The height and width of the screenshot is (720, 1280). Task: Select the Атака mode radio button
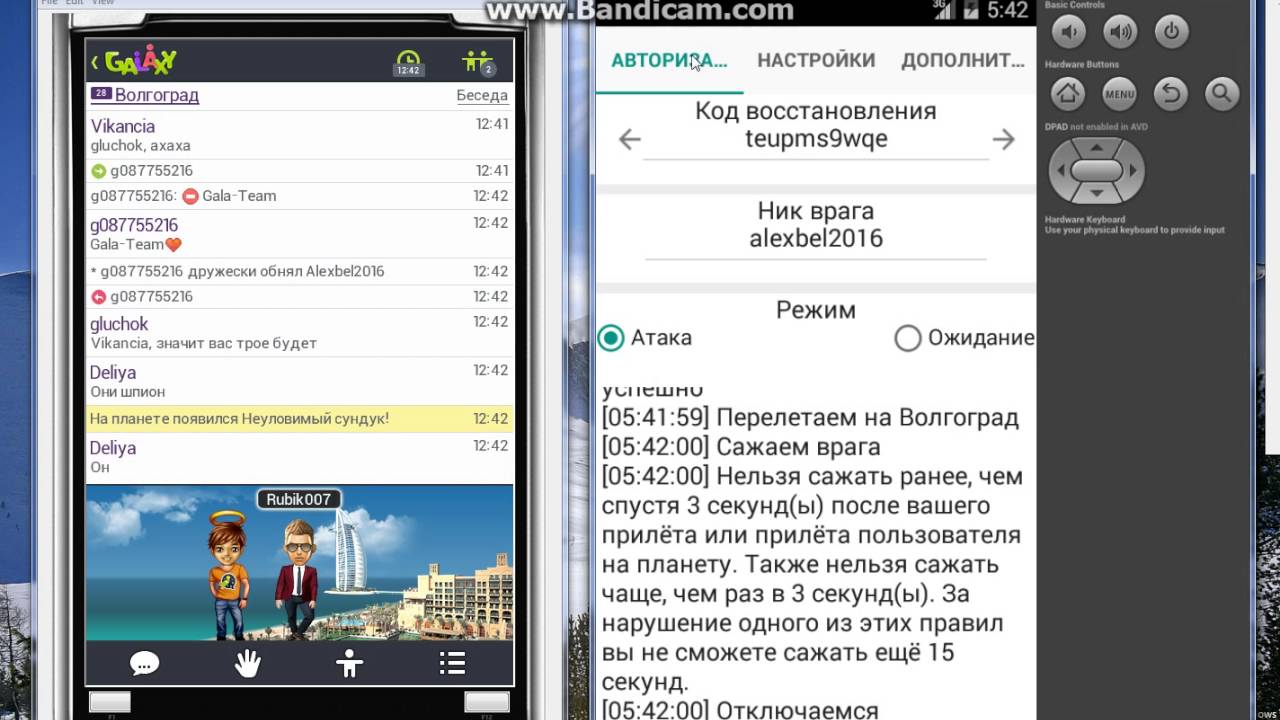(x=610, y=338)
